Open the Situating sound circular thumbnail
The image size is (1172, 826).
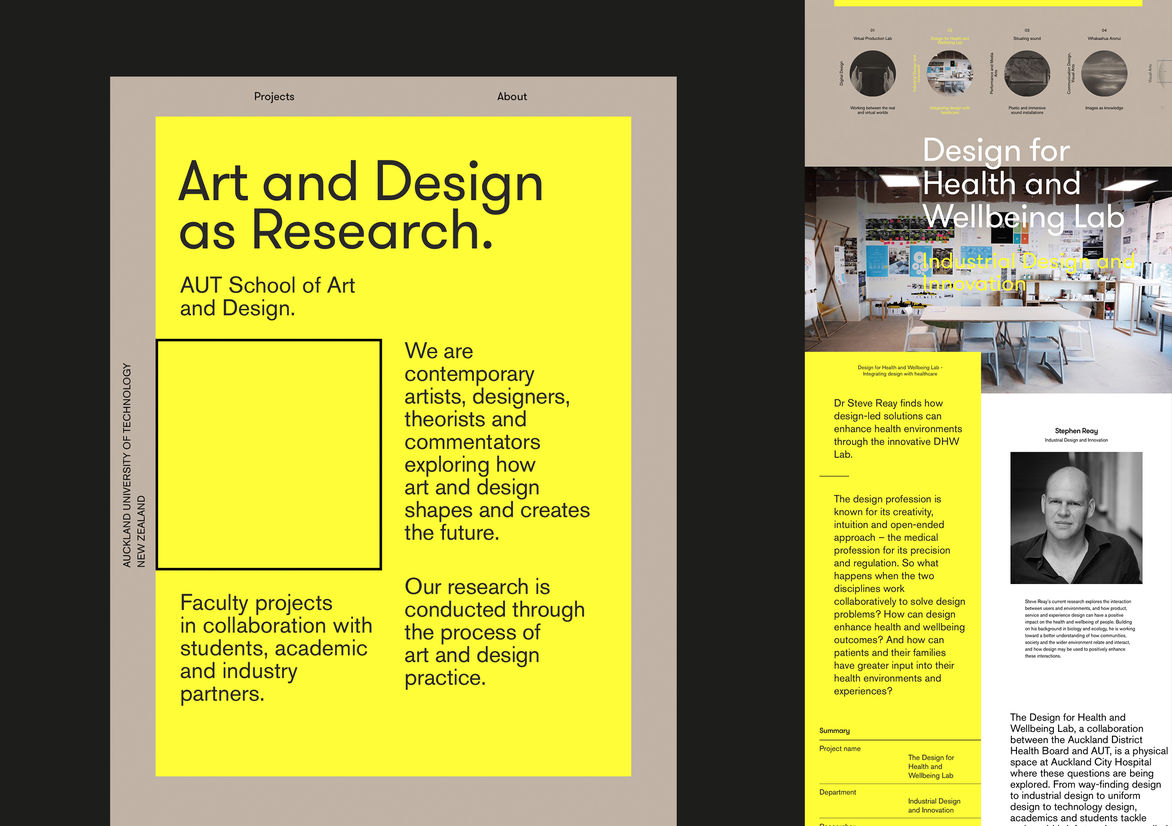click(1027, 74)
